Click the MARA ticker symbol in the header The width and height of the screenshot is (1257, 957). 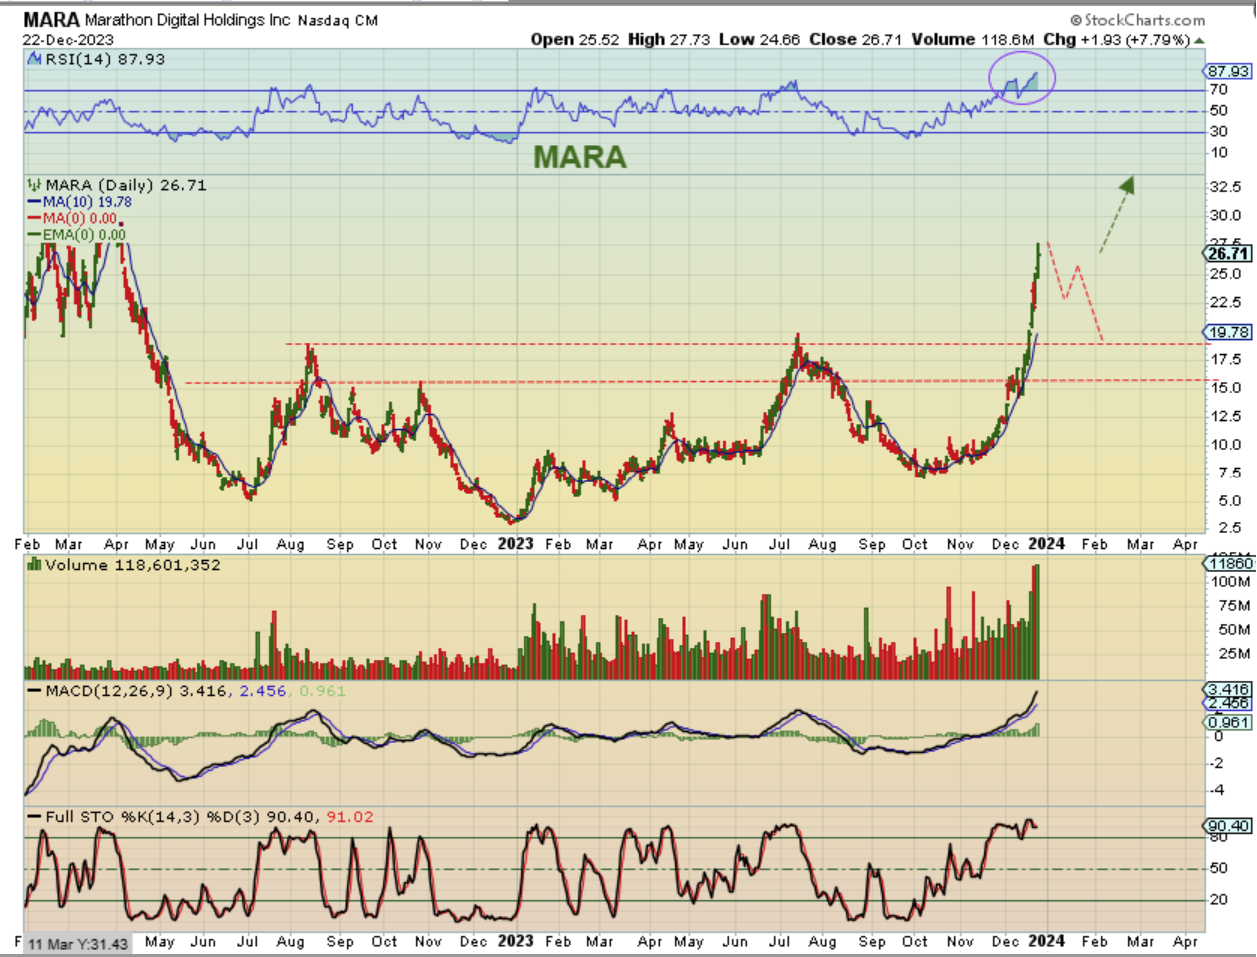click(51, 19)
